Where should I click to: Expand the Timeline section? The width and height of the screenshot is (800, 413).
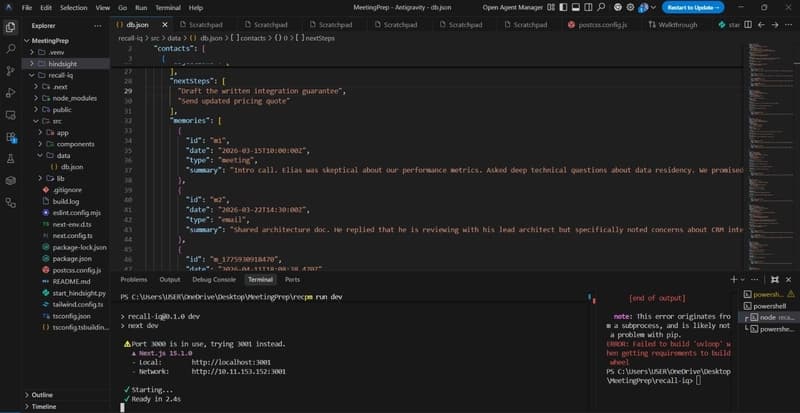[x=43, y=406]
